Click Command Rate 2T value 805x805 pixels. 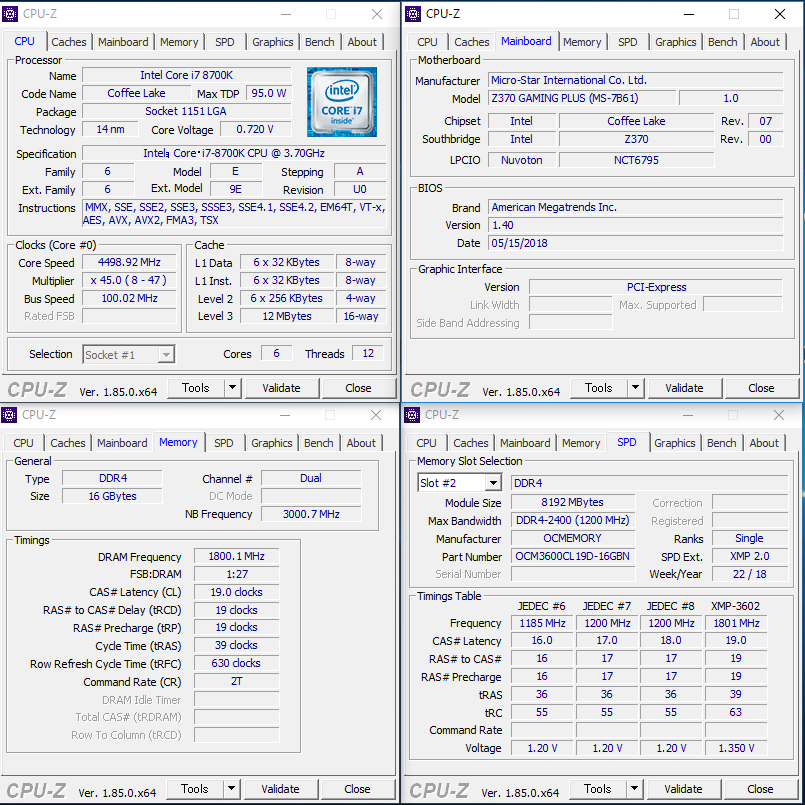[237, 681]
